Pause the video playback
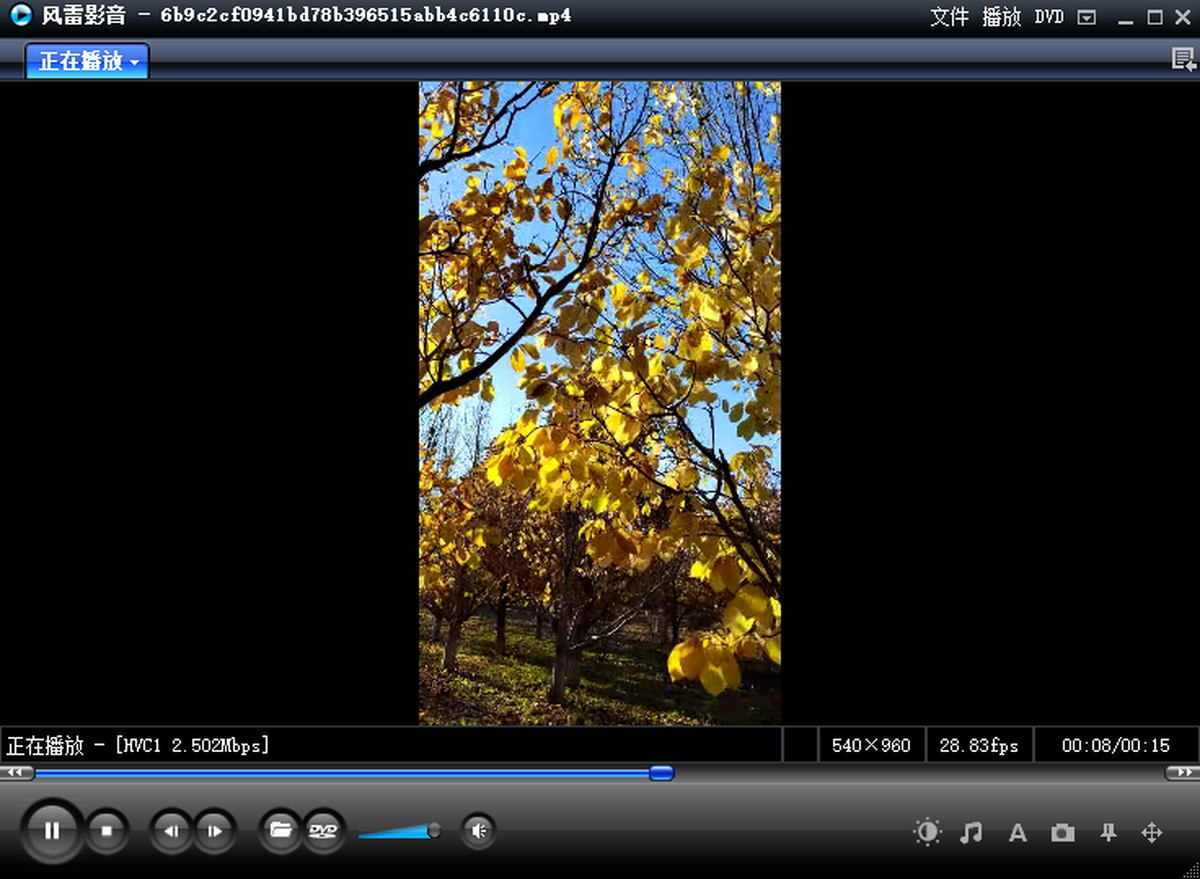The image size is (1200, 879). (x=52, y=830)
